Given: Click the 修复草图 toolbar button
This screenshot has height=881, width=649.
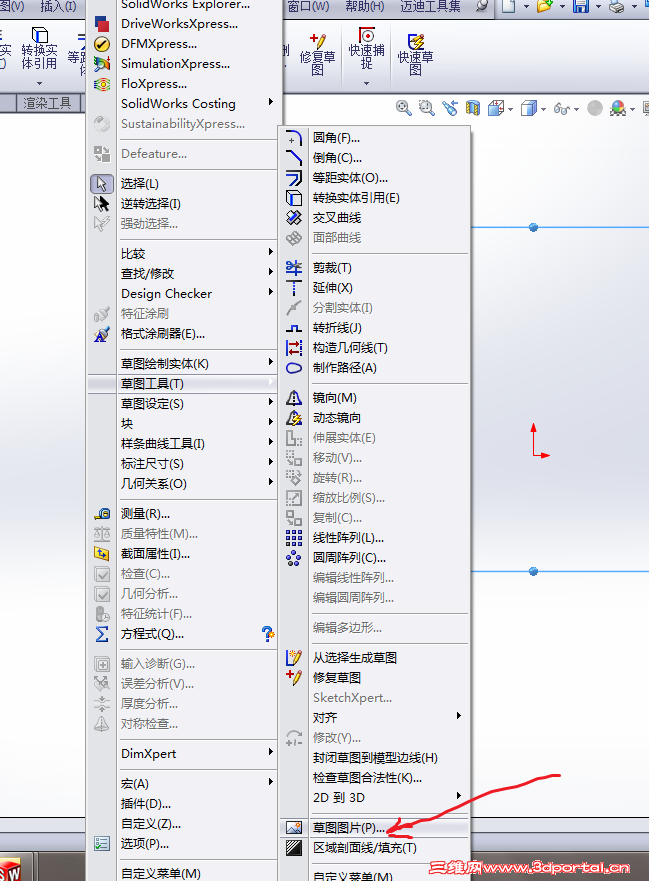Looking at the screenshot, I should 317,55.
